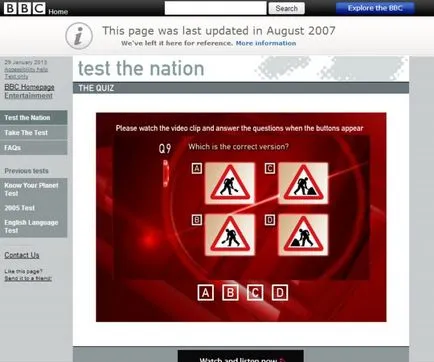
Task: Click the Q9 question number
Action: point(165,149)
